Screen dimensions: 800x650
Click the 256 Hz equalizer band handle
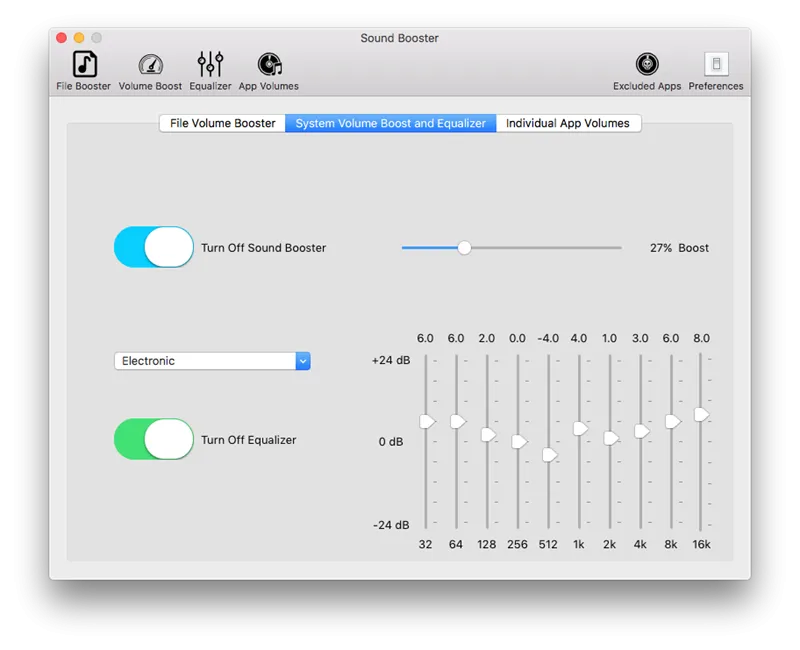coord(519,441)
